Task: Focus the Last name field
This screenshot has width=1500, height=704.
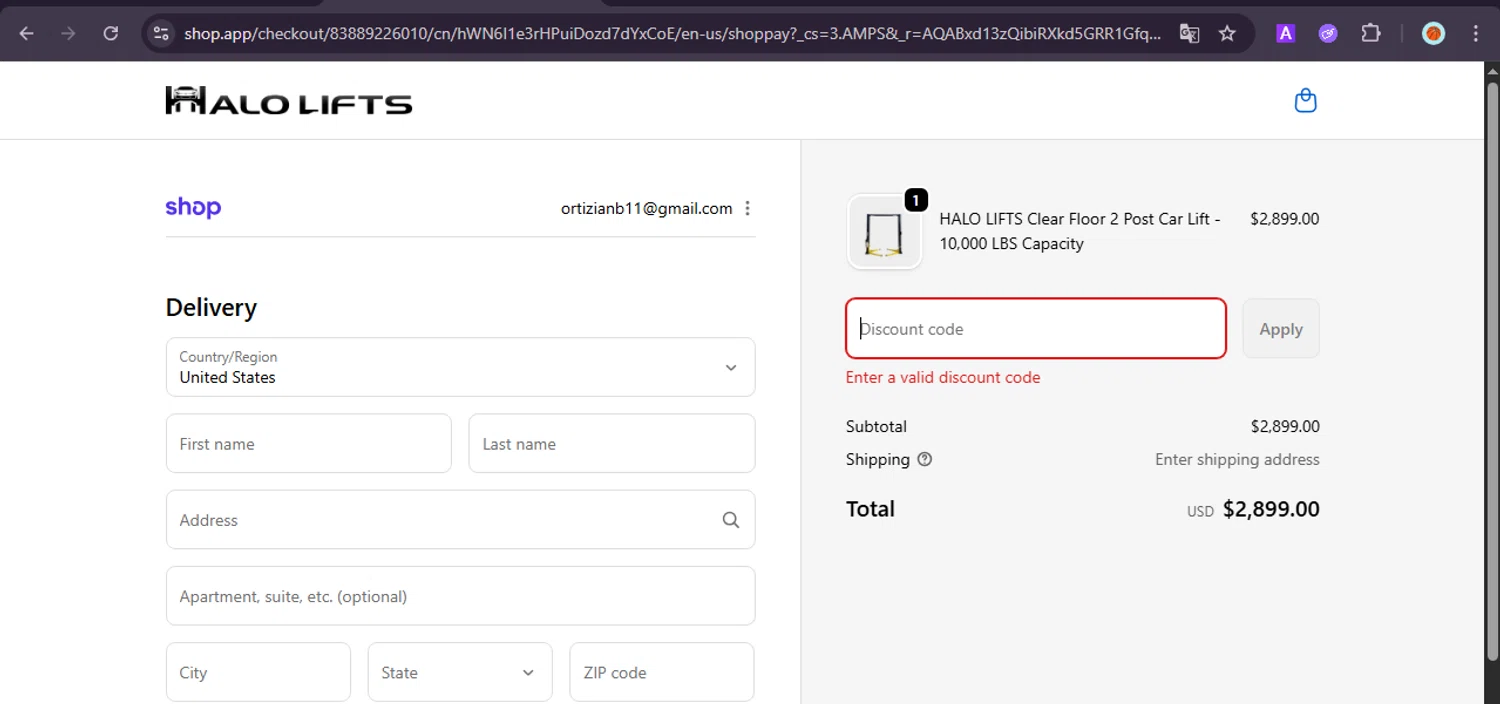Action: tap(611, 443)
